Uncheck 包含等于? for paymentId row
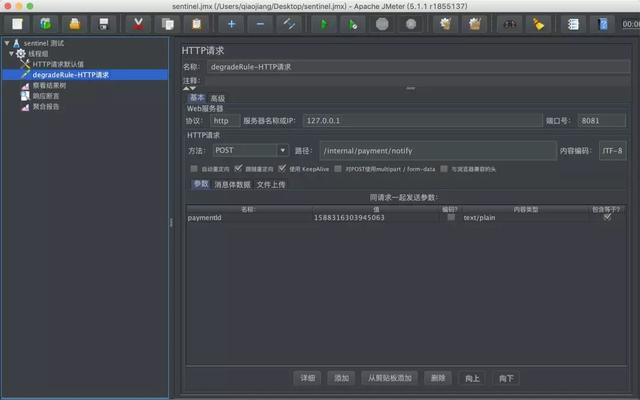 (607, 217)
